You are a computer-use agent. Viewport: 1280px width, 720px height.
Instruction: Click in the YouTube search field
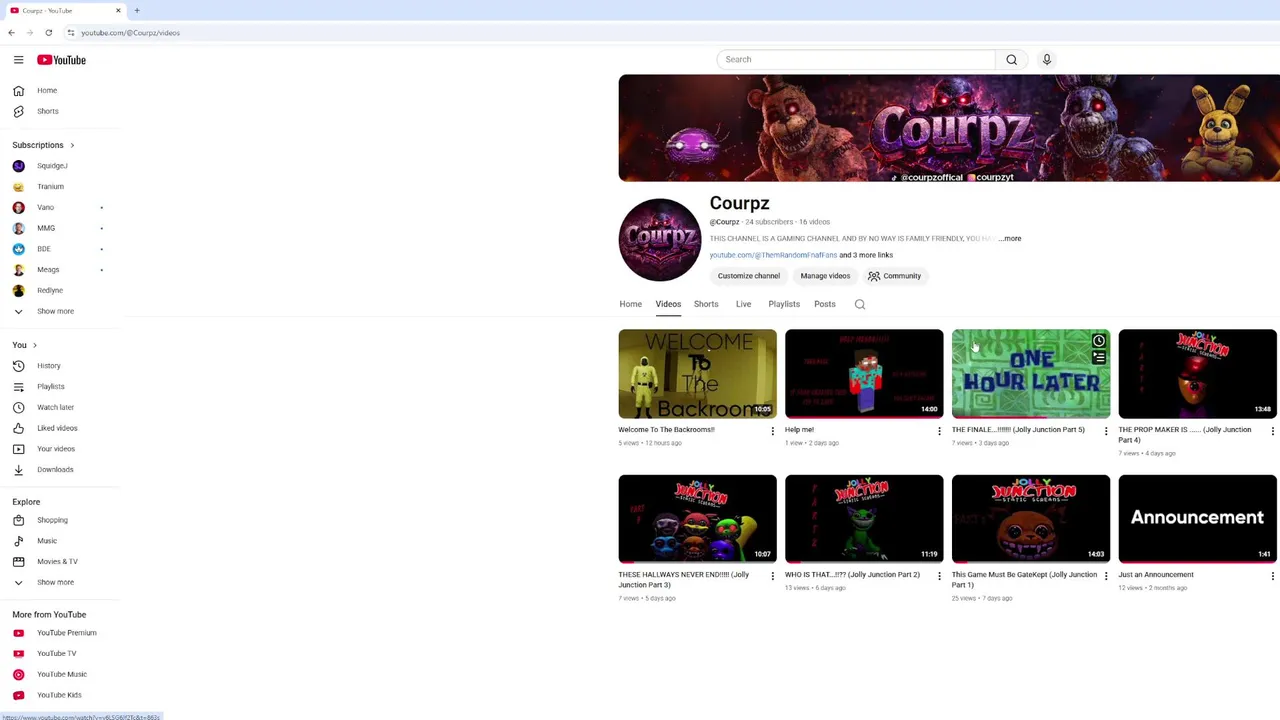tap(856, 59)
